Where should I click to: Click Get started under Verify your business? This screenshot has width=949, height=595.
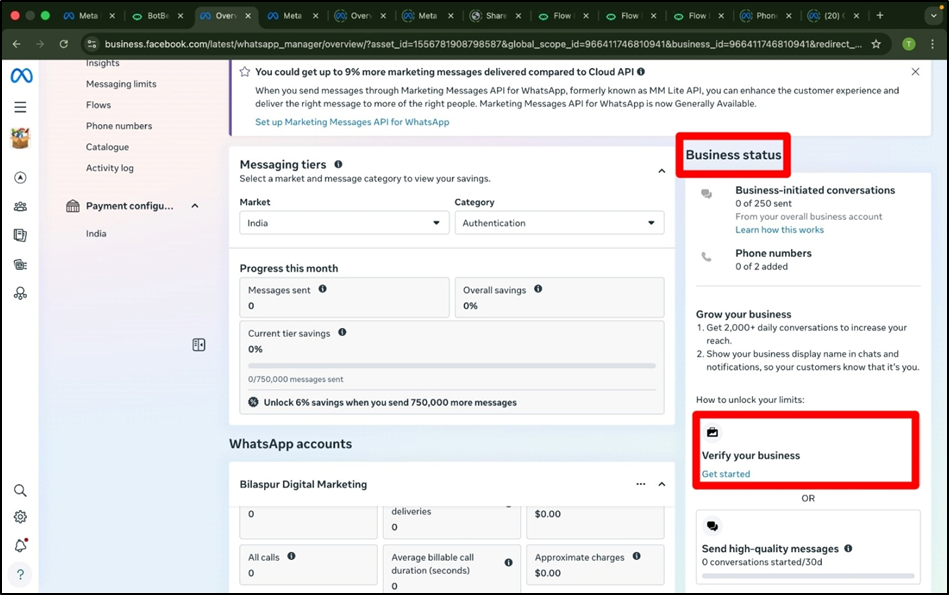(x=726, y=474)
